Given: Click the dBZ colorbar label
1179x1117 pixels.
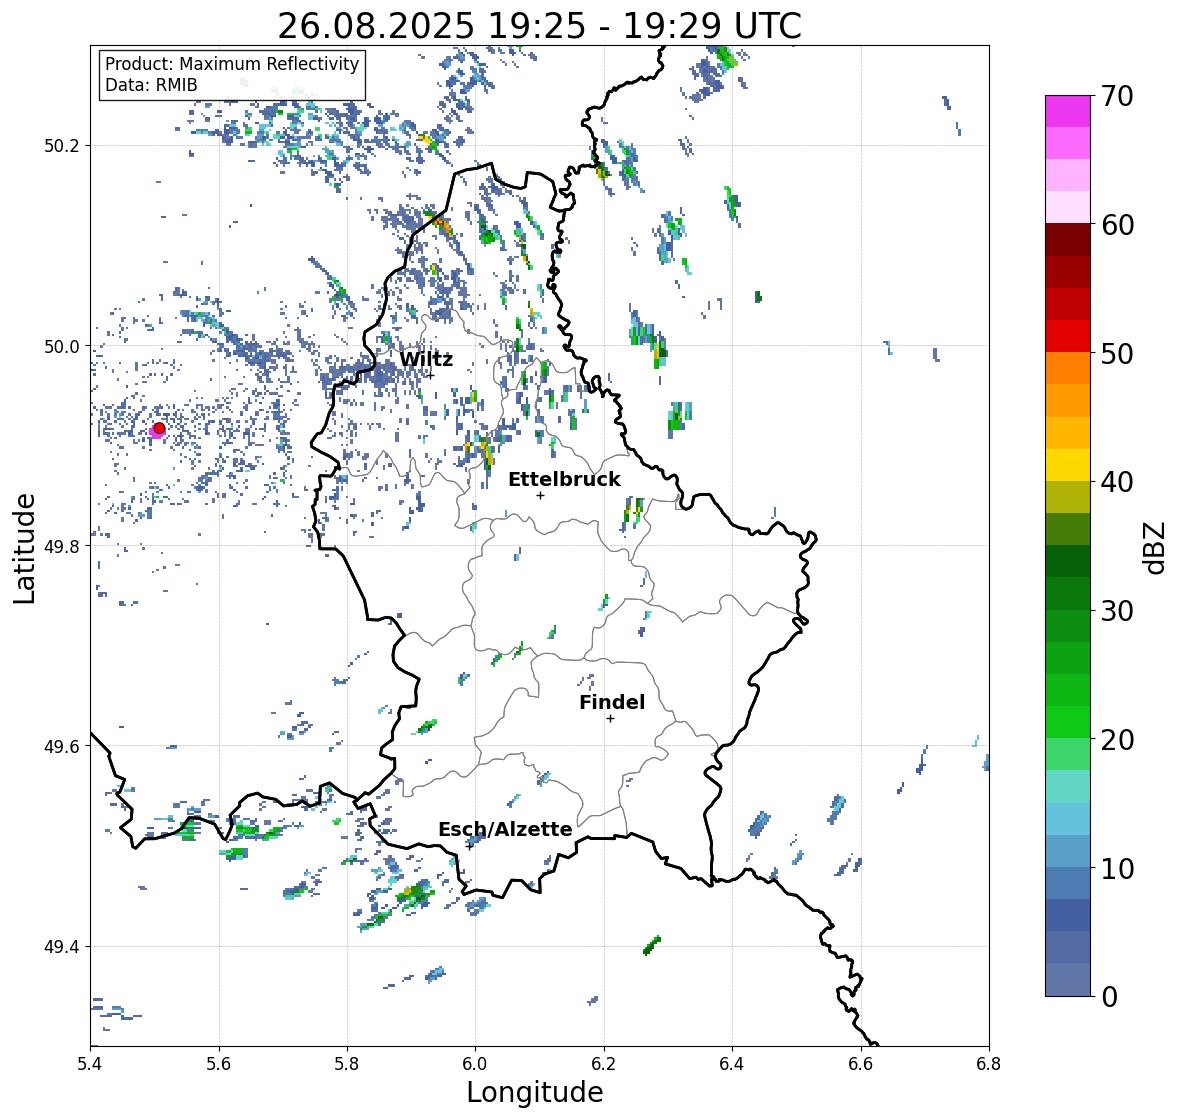Looking at the screenshot, I should (1156, 547).
